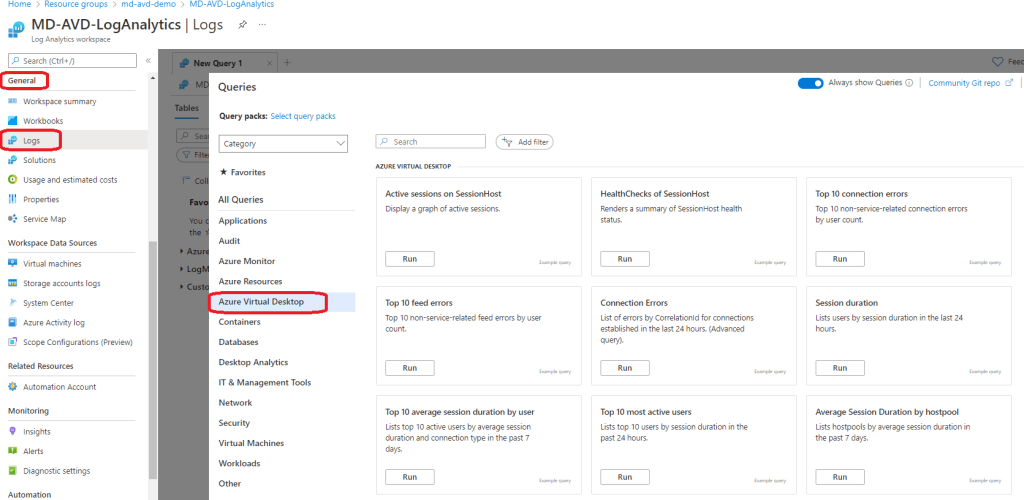Click the Solutions puzzle icon
The image size is (1024, 500).
click(x=13, y=160)
